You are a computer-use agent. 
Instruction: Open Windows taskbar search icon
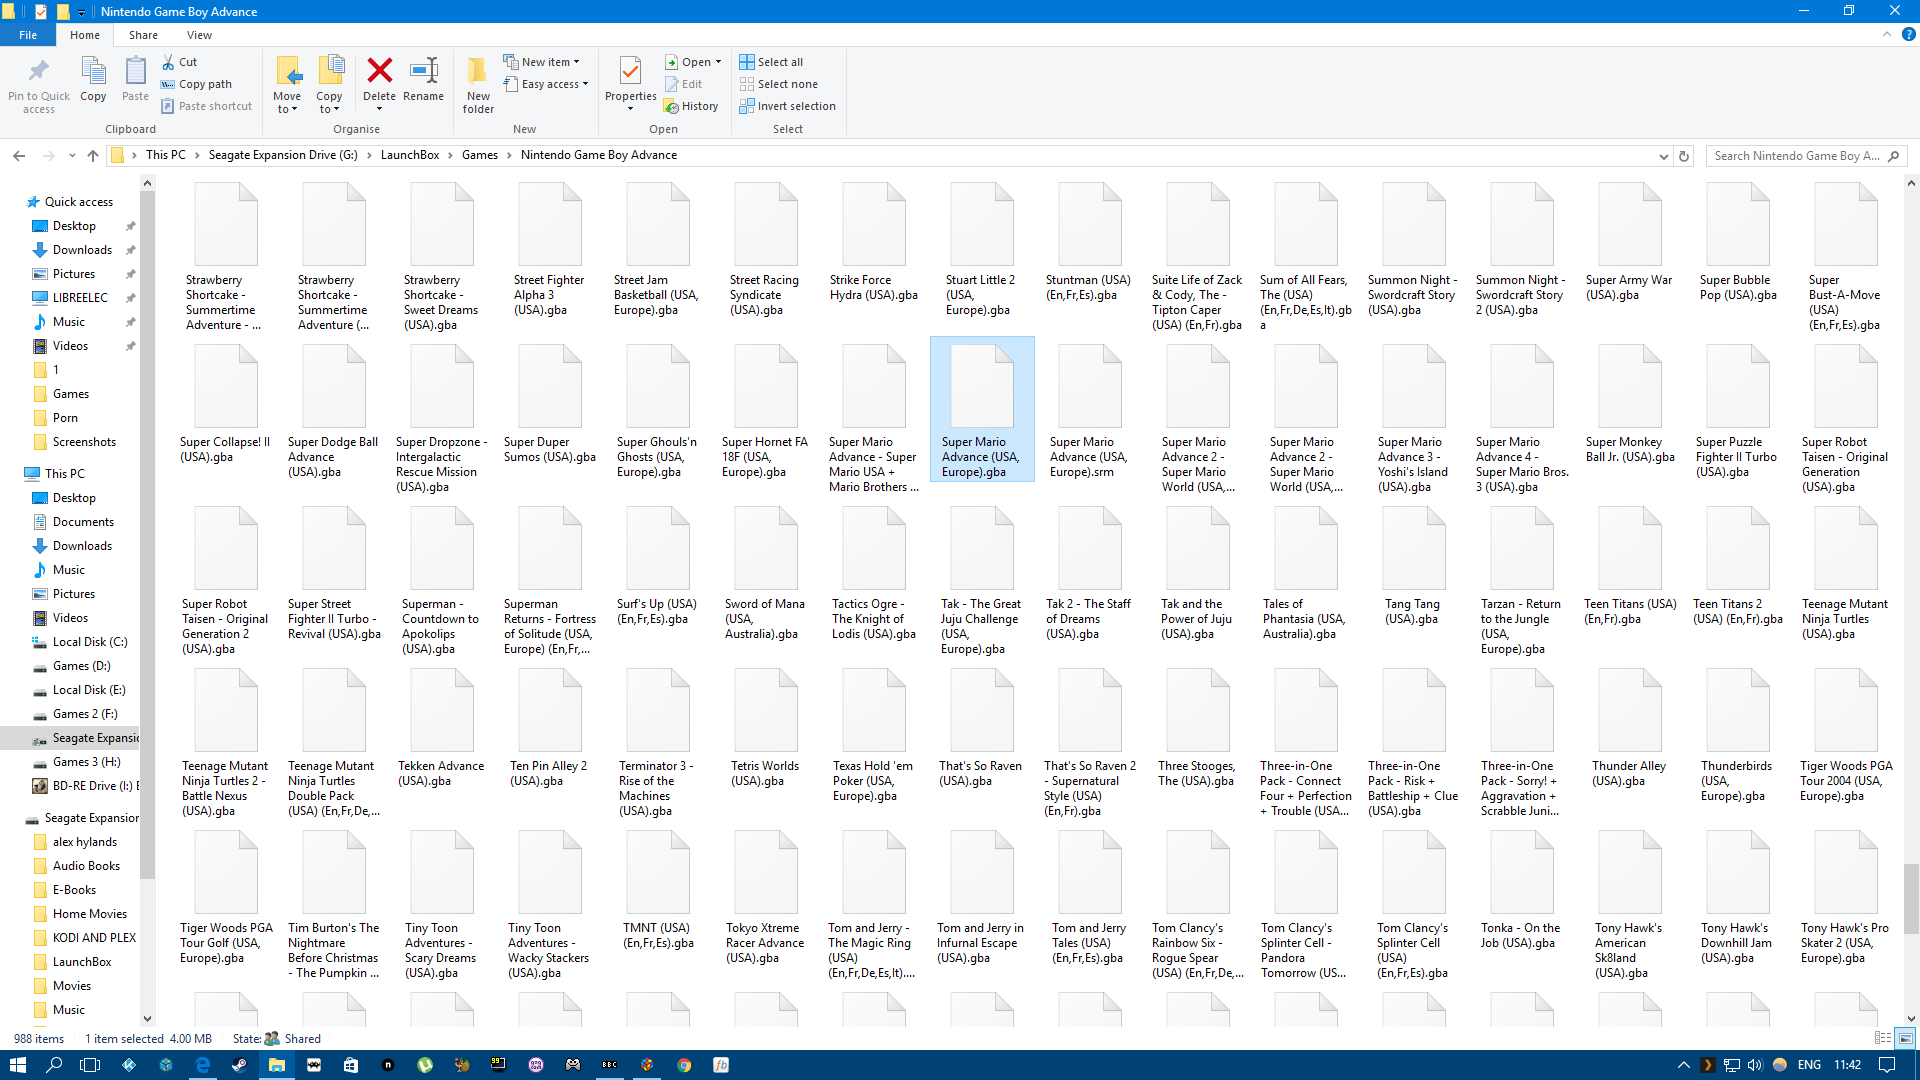[54, 1065]
